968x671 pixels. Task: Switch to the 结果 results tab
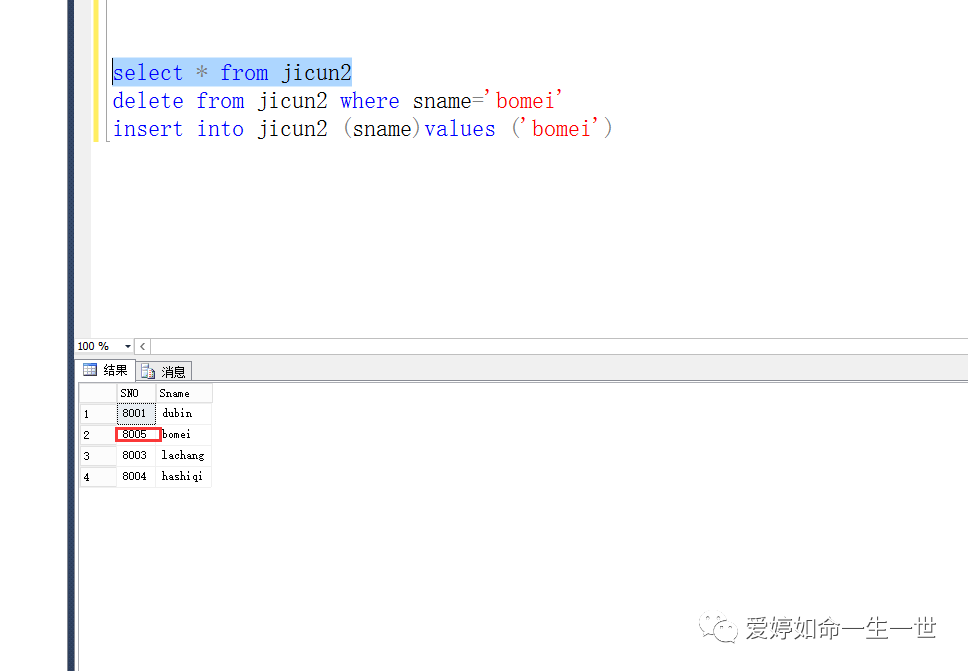pyautogui.click(x=106, y=370)
